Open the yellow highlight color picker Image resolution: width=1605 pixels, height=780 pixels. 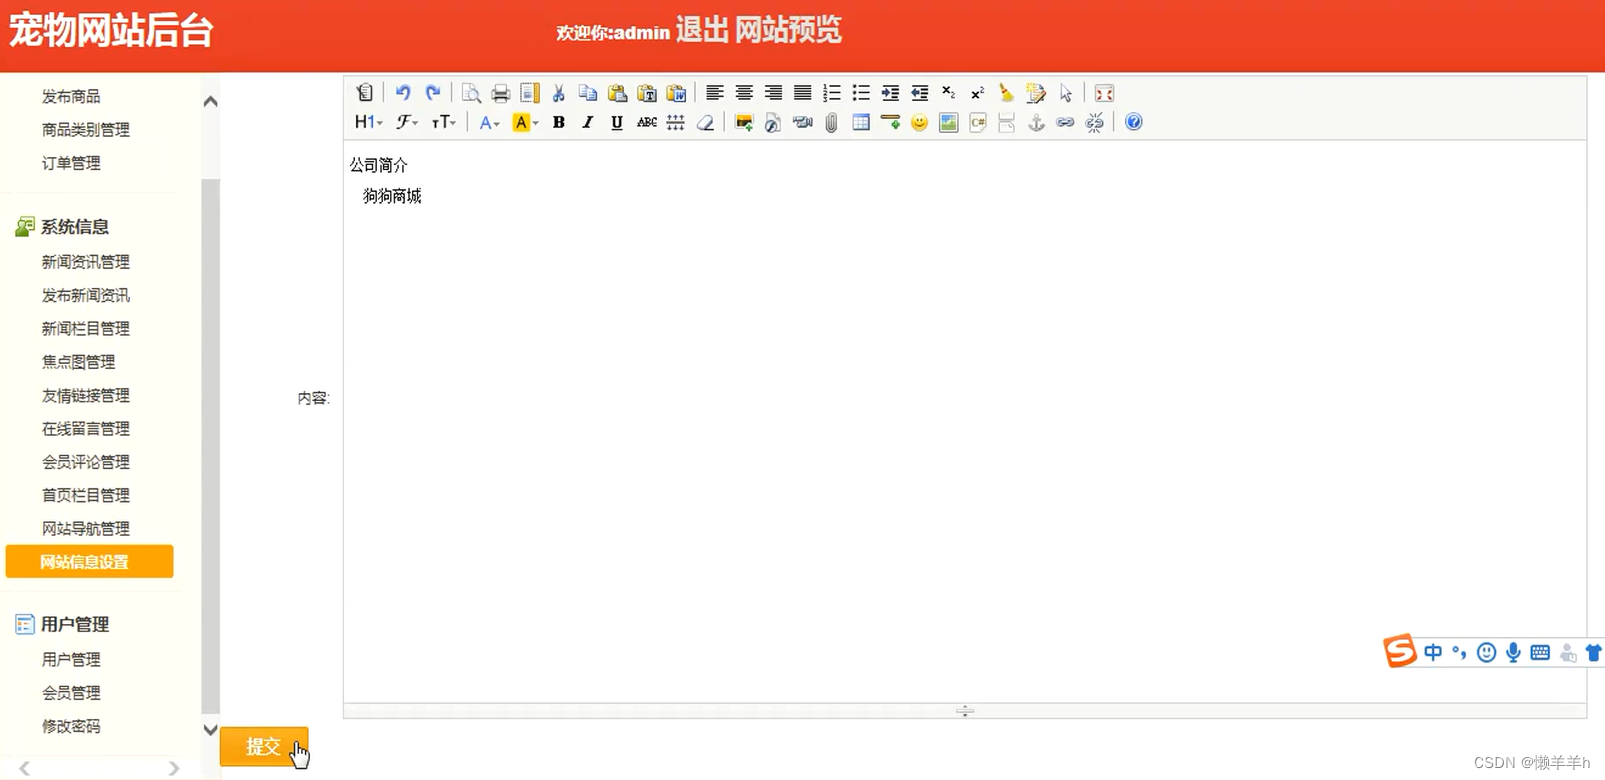[x=525, y=122]
